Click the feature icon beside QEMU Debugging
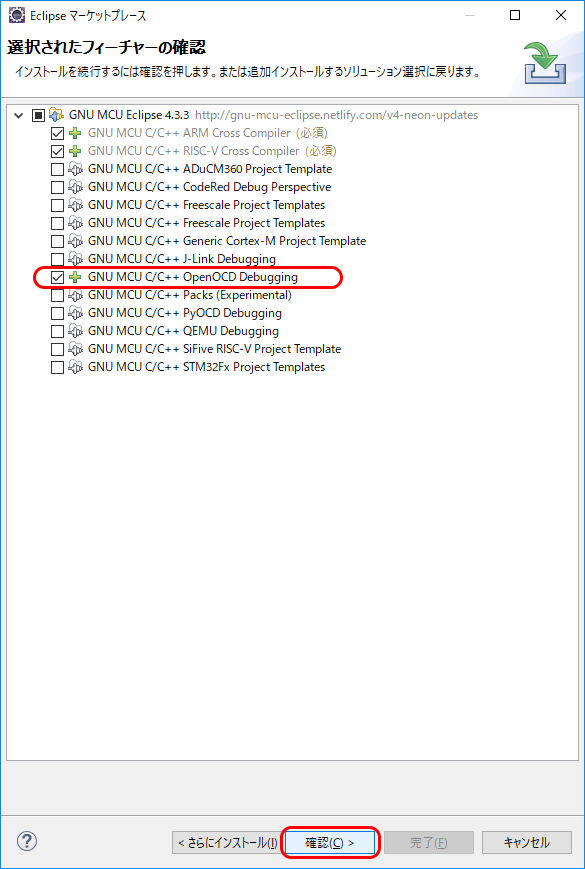Viewport: 585px width, 869px height. [75, 331]
